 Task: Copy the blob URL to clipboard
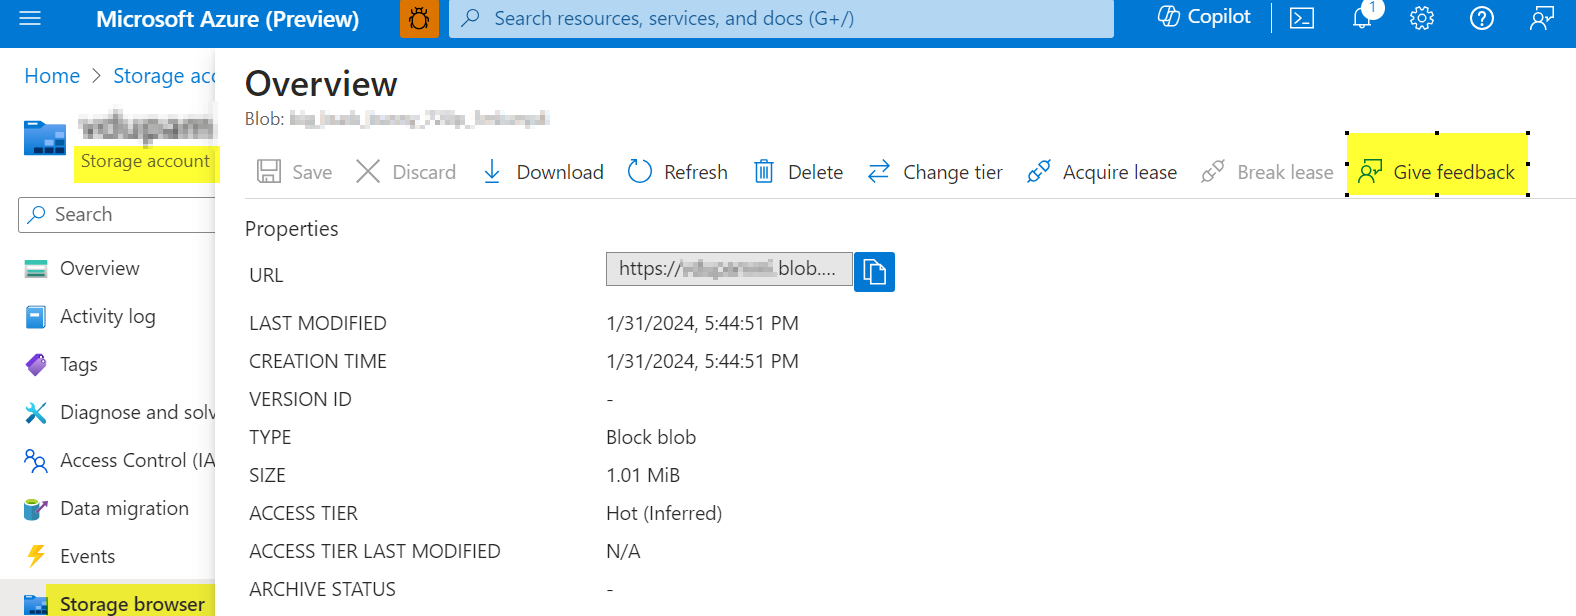(874, 271)
